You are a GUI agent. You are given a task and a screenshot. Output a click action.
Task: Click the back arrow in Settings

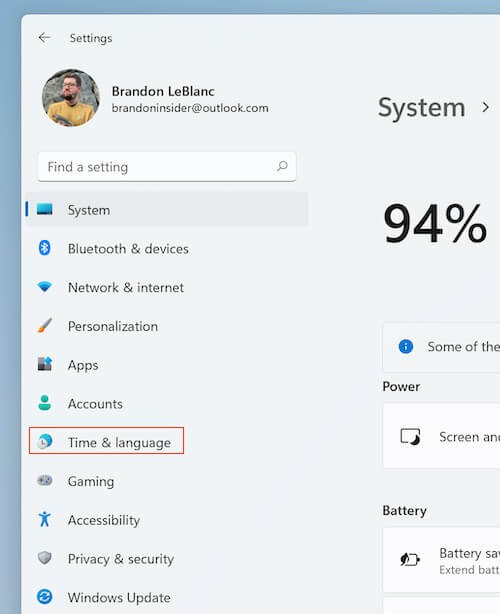(44, 38)
